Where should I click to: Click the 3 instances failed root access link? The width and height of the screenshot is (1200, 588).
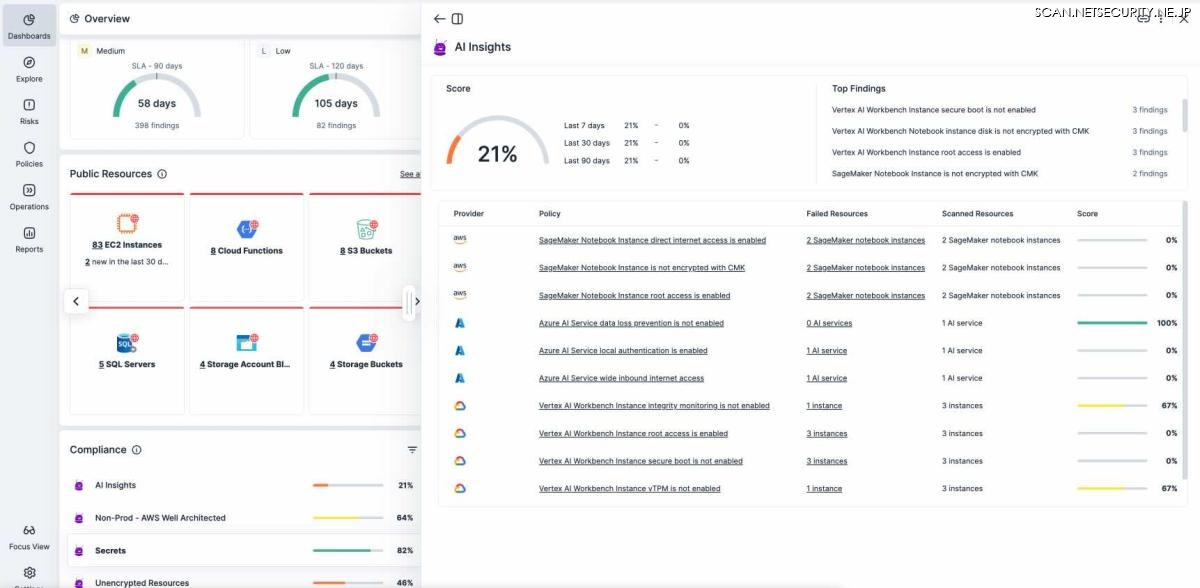826,434
